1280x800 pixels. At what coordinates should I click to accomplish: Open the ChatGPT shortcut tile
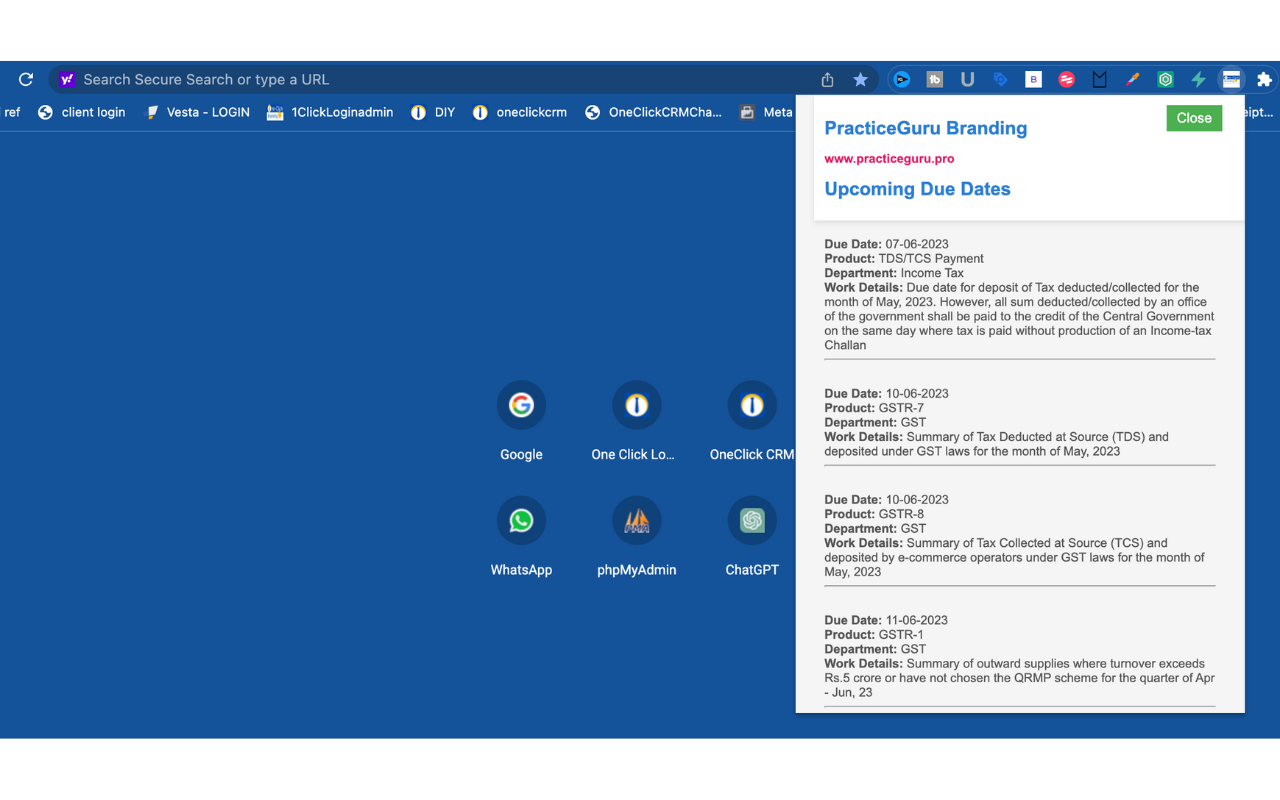click(x=752, y=537)
